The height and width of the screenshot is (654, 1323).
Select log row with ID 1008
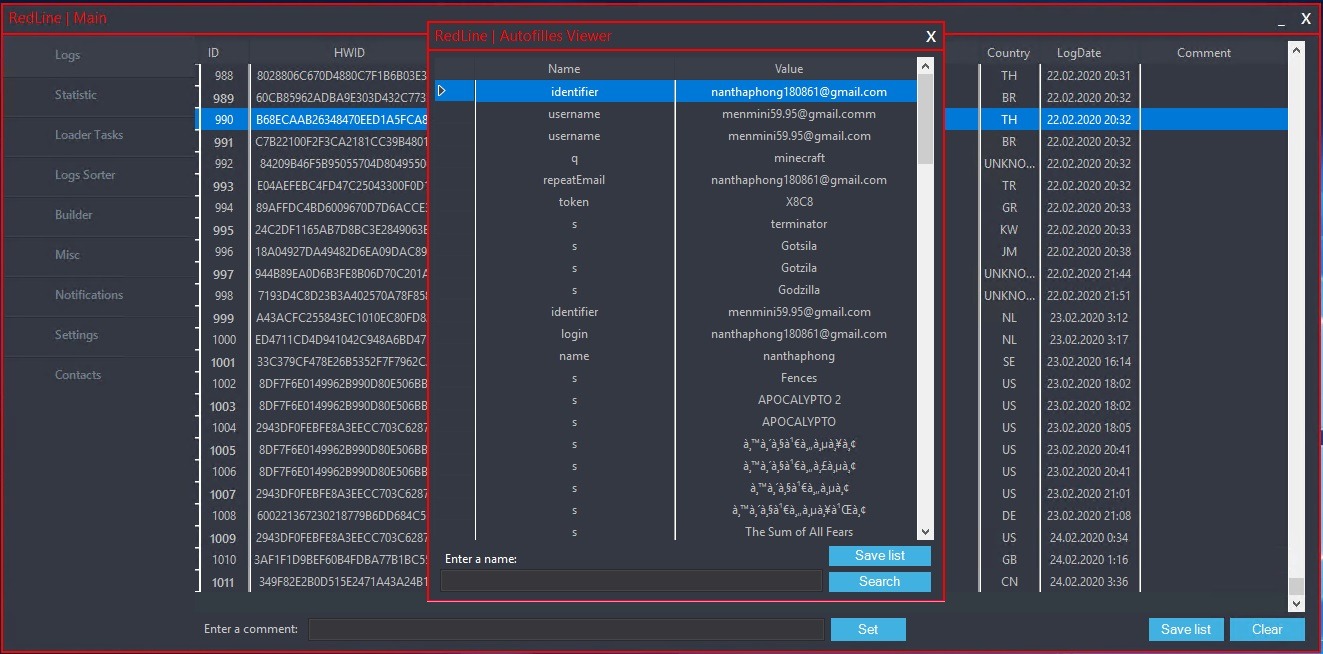coord(224,516)
